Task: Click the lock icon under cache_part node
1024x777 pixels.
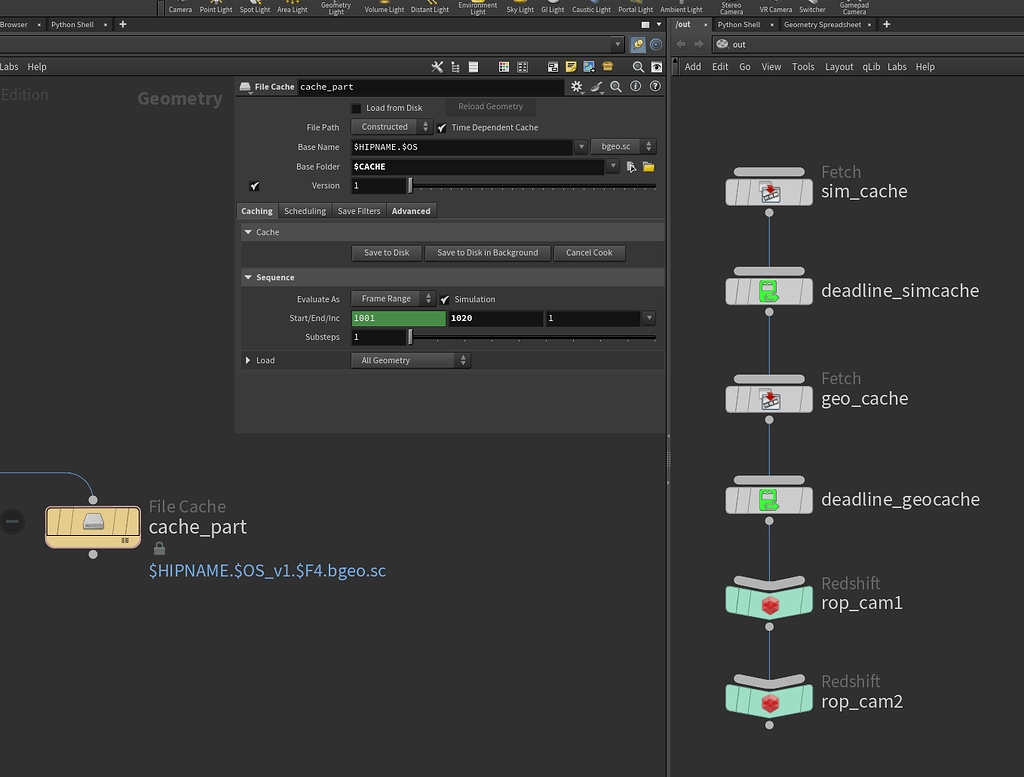Action: (x=160, y=548)
